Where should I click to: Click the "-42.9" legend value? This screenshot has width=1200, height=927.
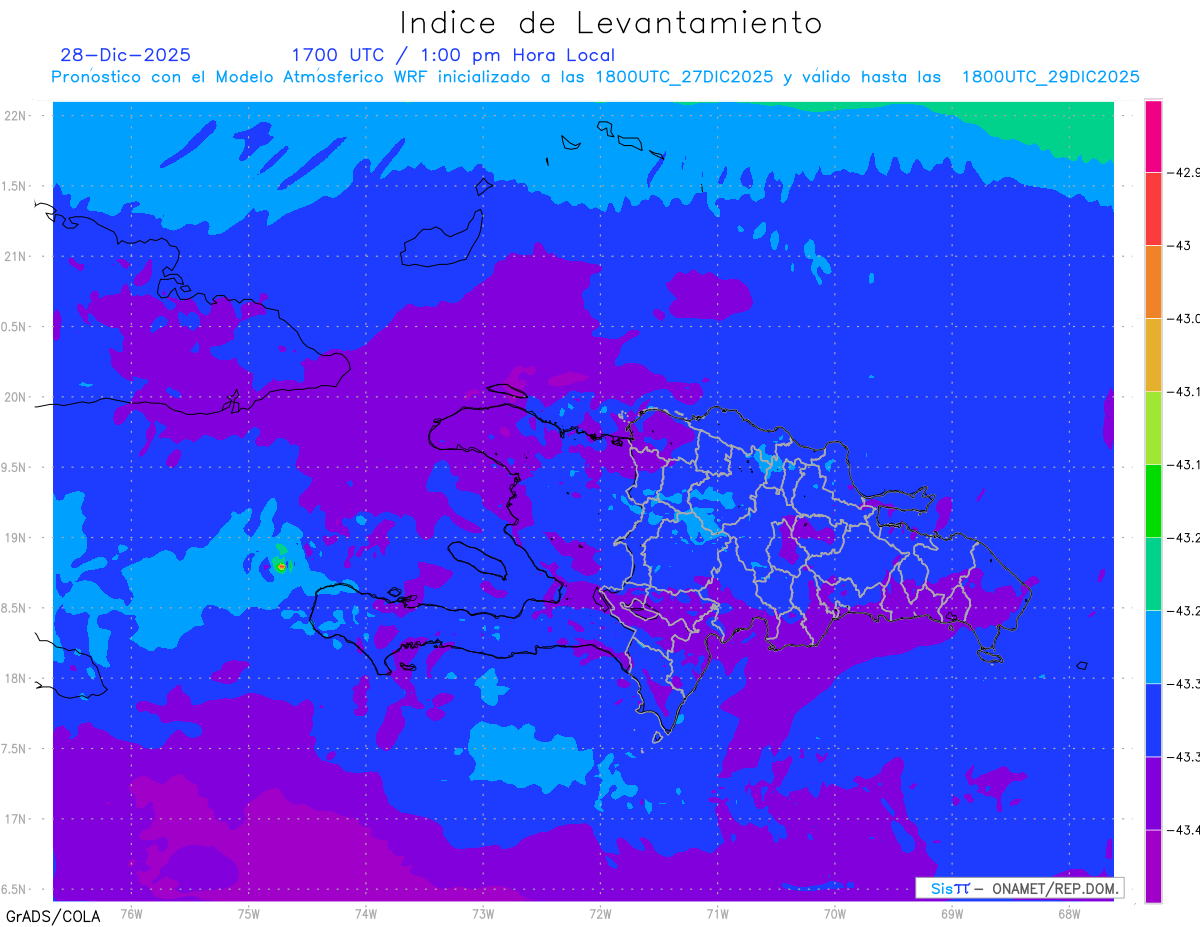pos(1185,172)
